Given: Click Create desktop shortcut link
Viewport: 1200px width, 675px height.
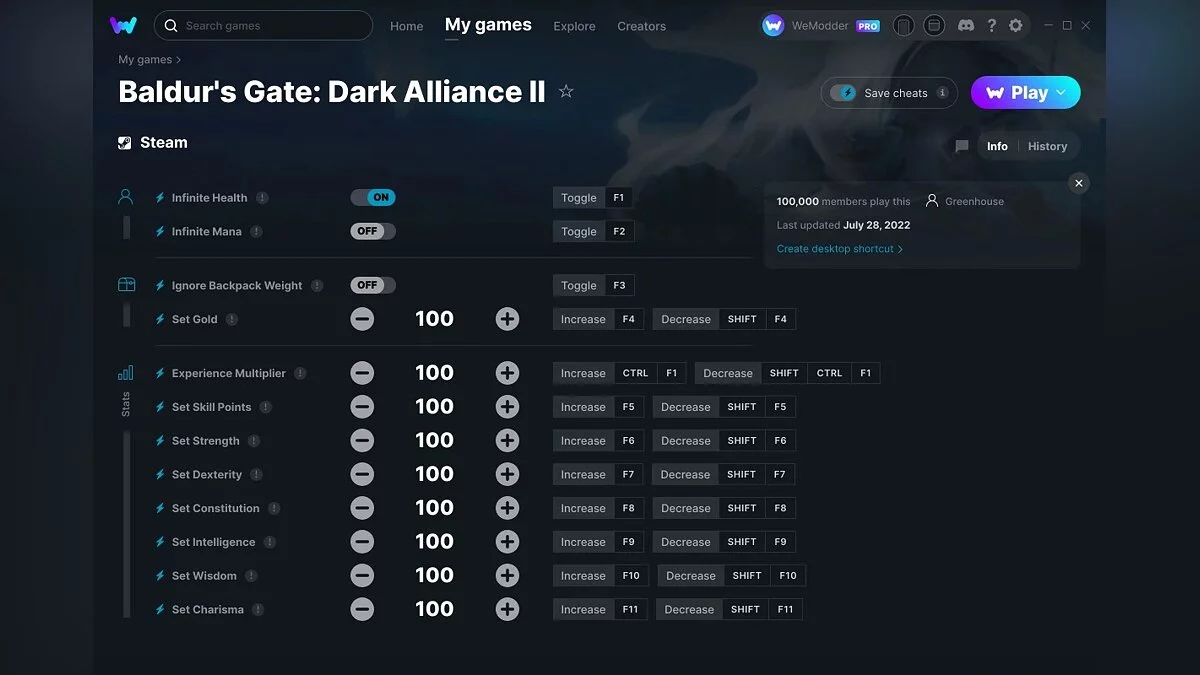Looking at the screenshot, I should (840, 249).
